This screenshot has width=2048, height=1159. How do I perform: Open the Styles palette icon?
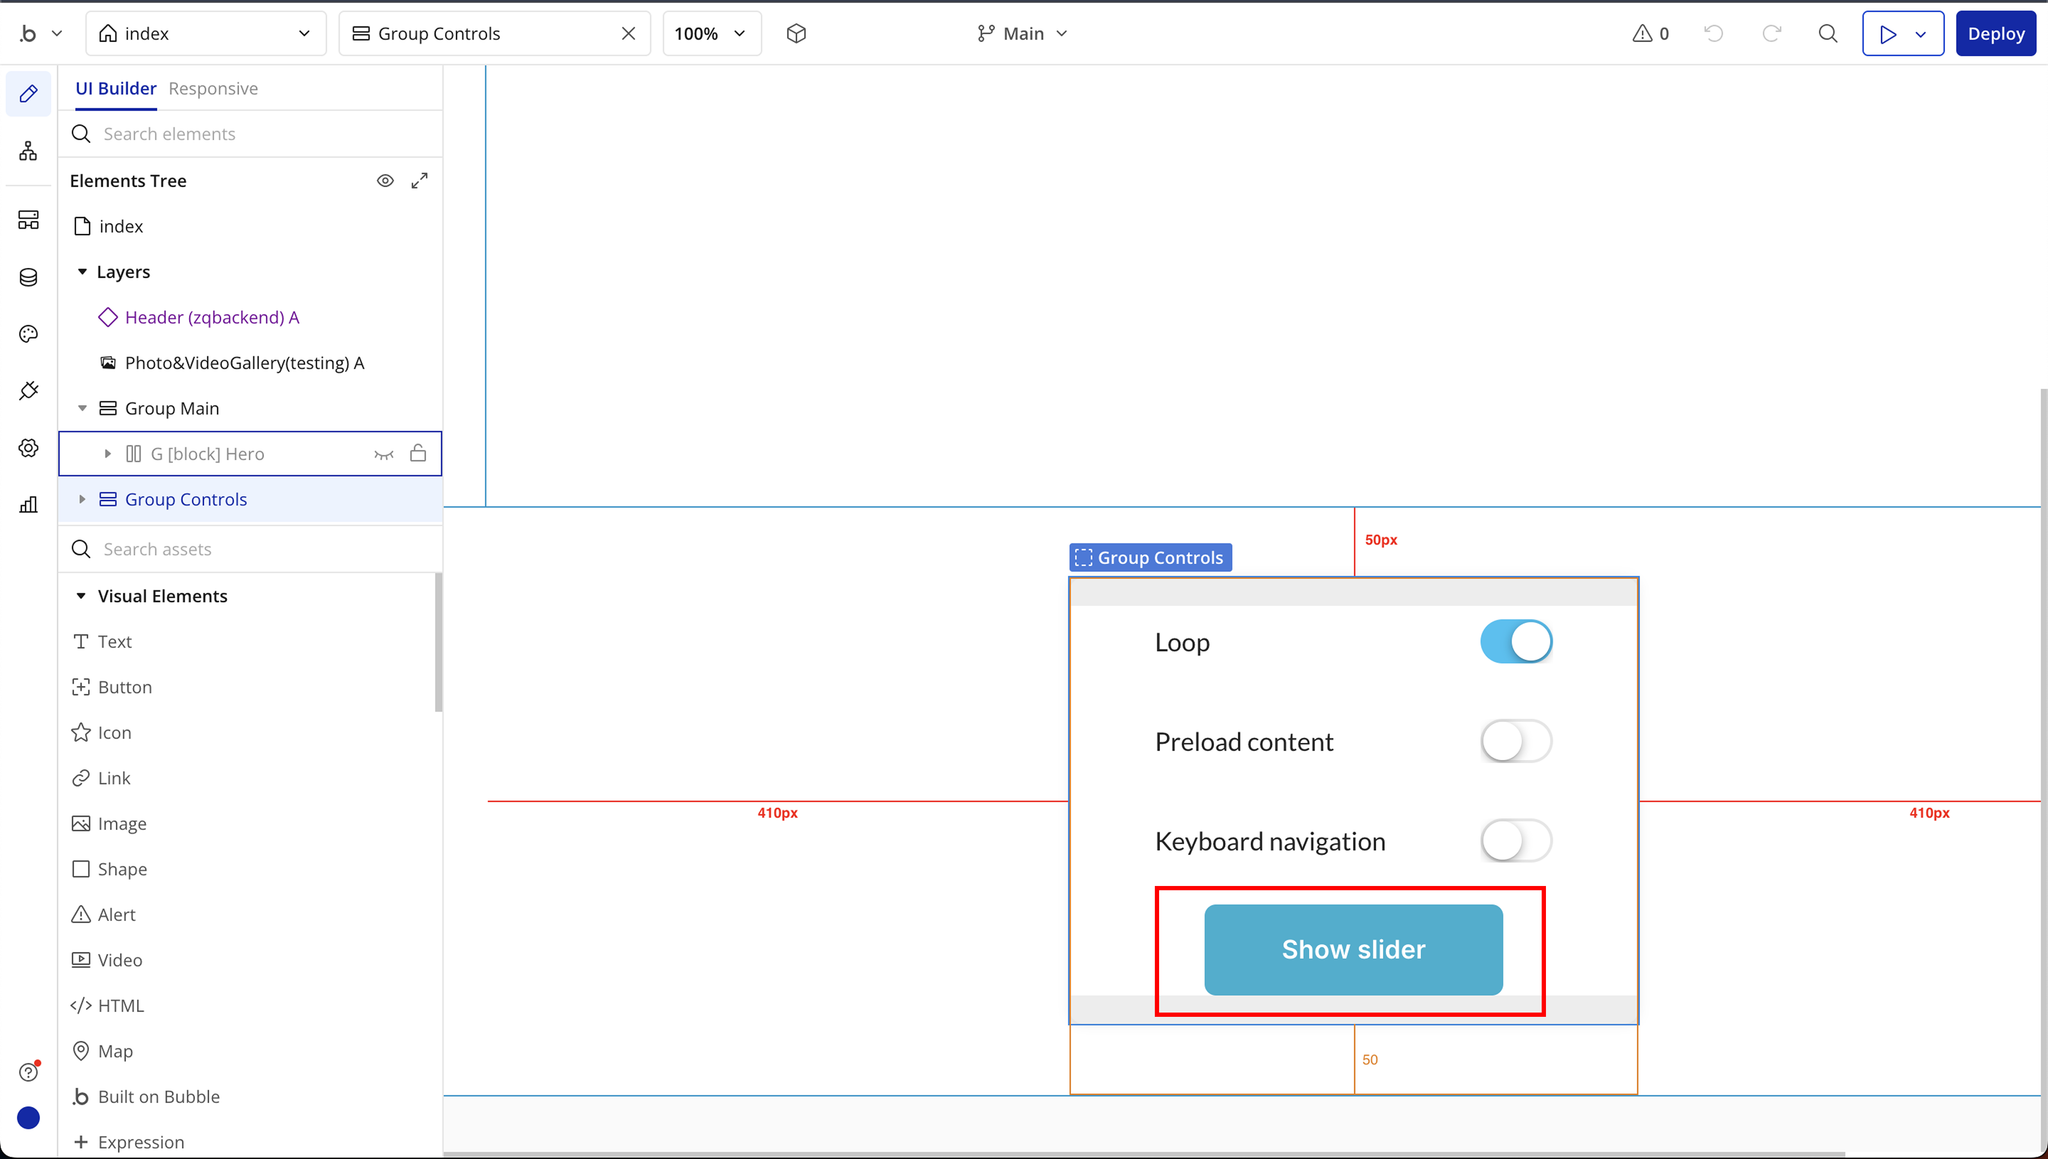[28, 334]
